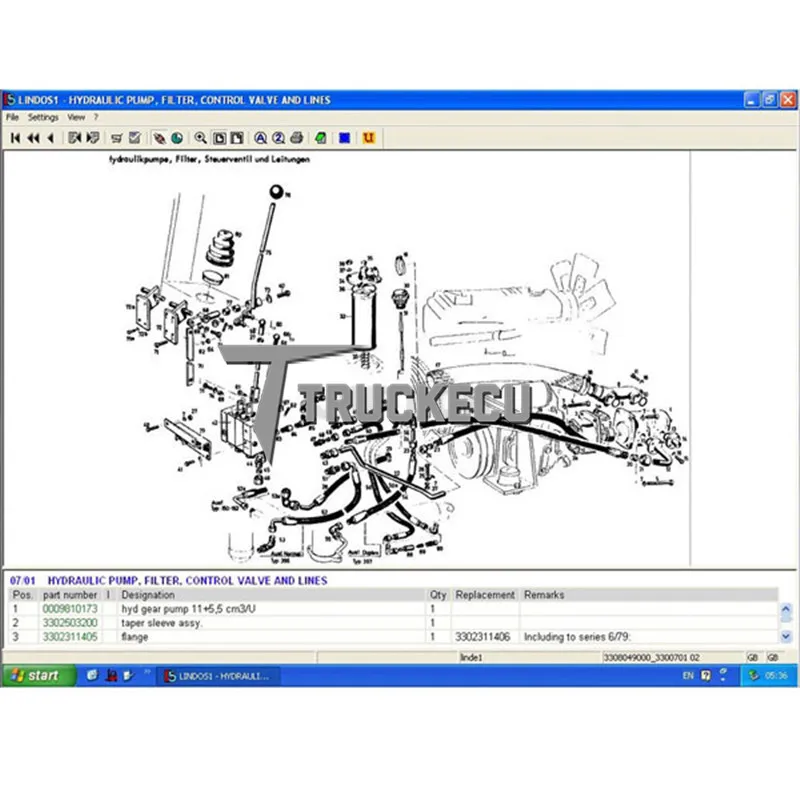Click status bar '3308049000_3300701 02'
Screen dimensions: 800x800
652,658
